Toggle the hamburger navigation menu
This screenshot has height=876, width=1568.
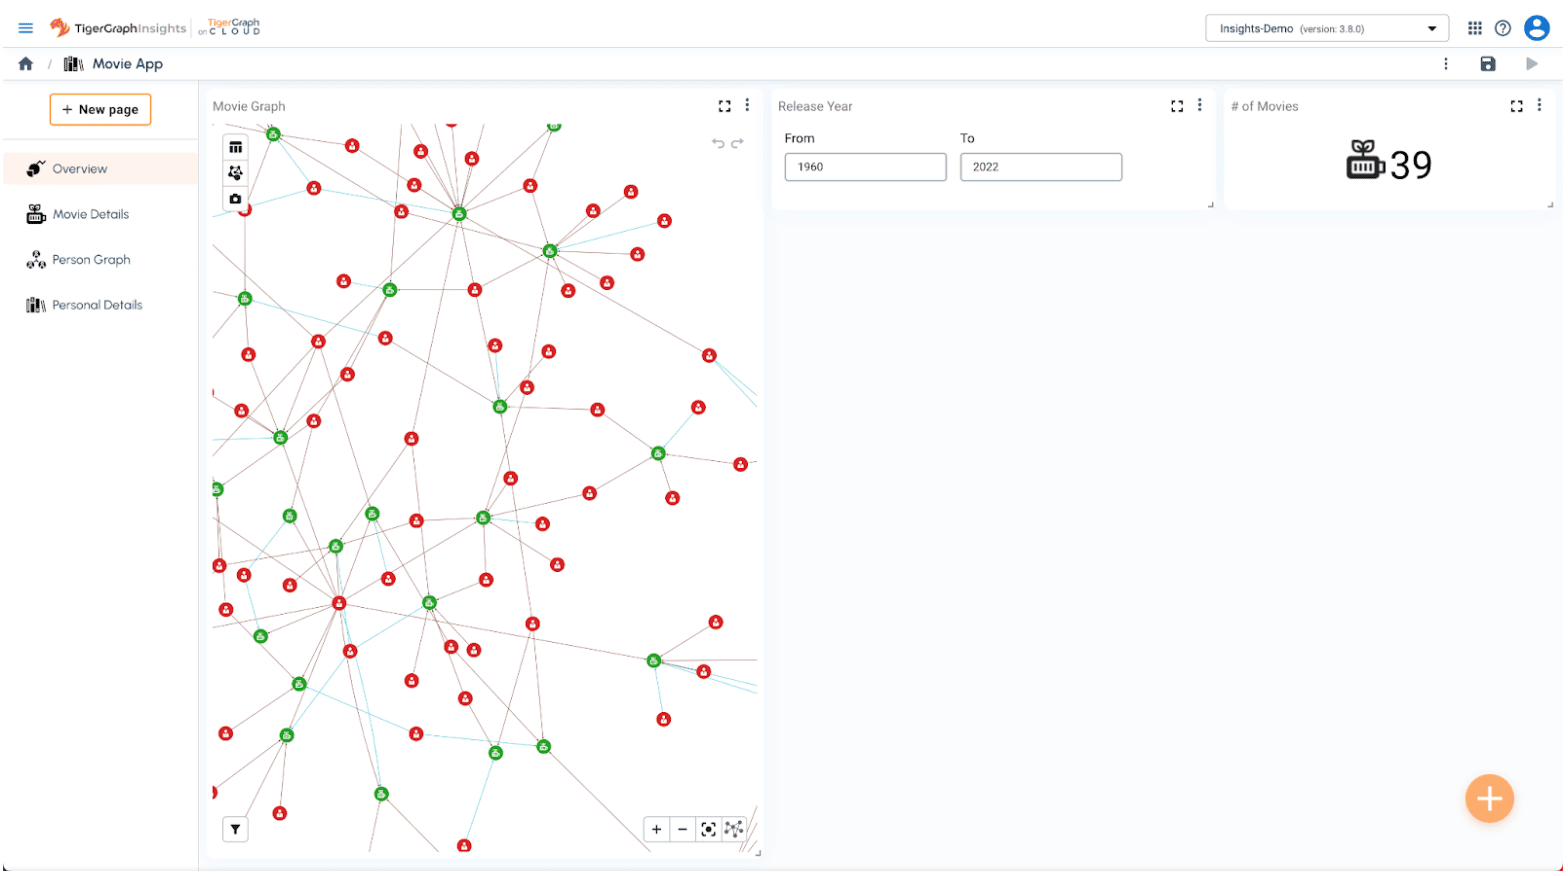(x=26, y=28)
